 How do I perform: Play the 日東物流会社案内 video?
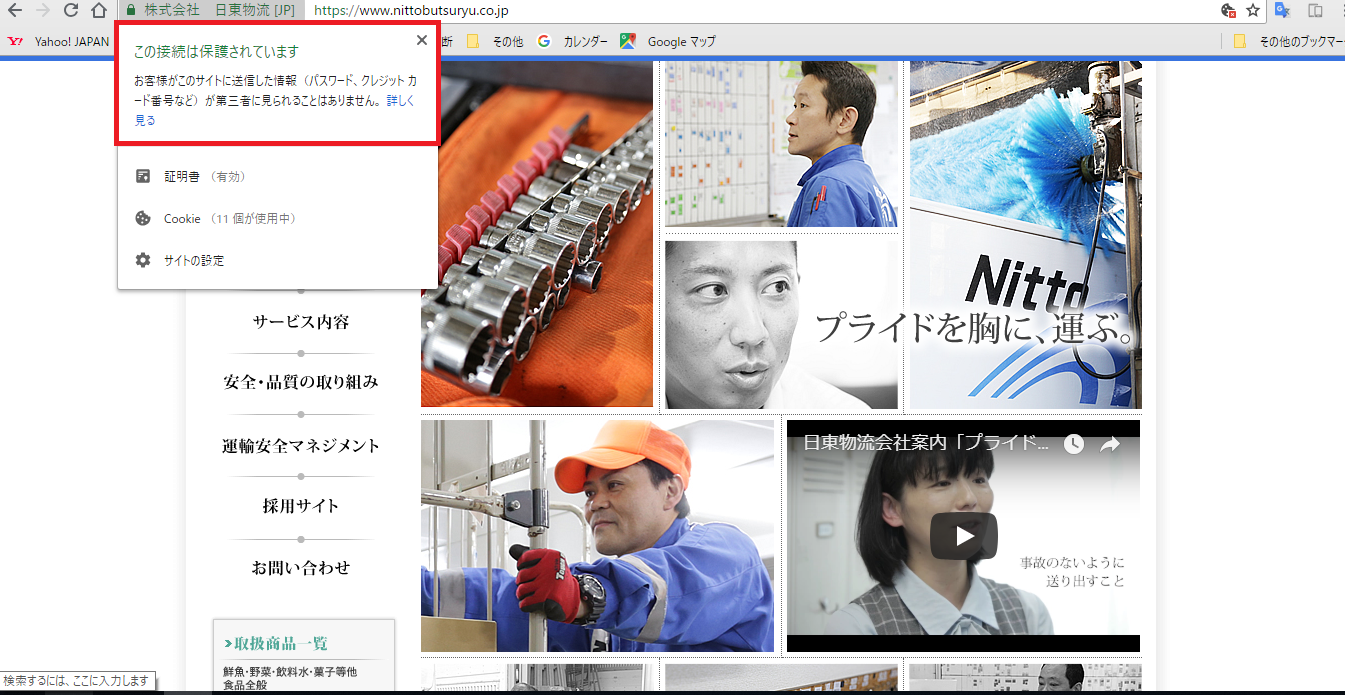coord(964,536)
